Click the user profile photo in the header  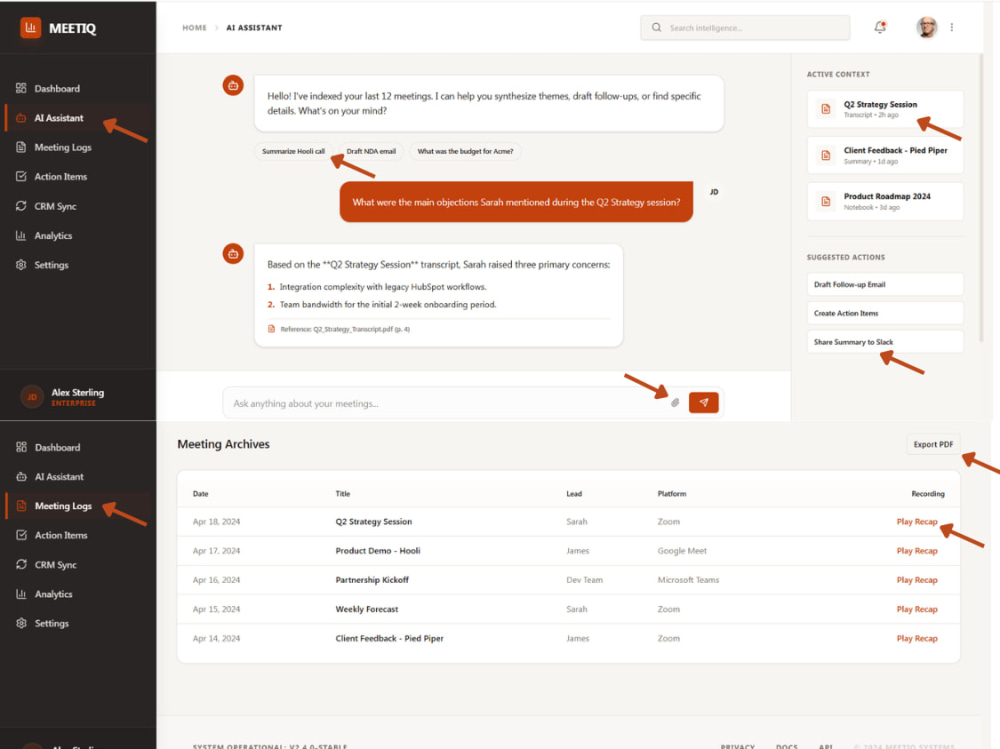tap(927, 27)
